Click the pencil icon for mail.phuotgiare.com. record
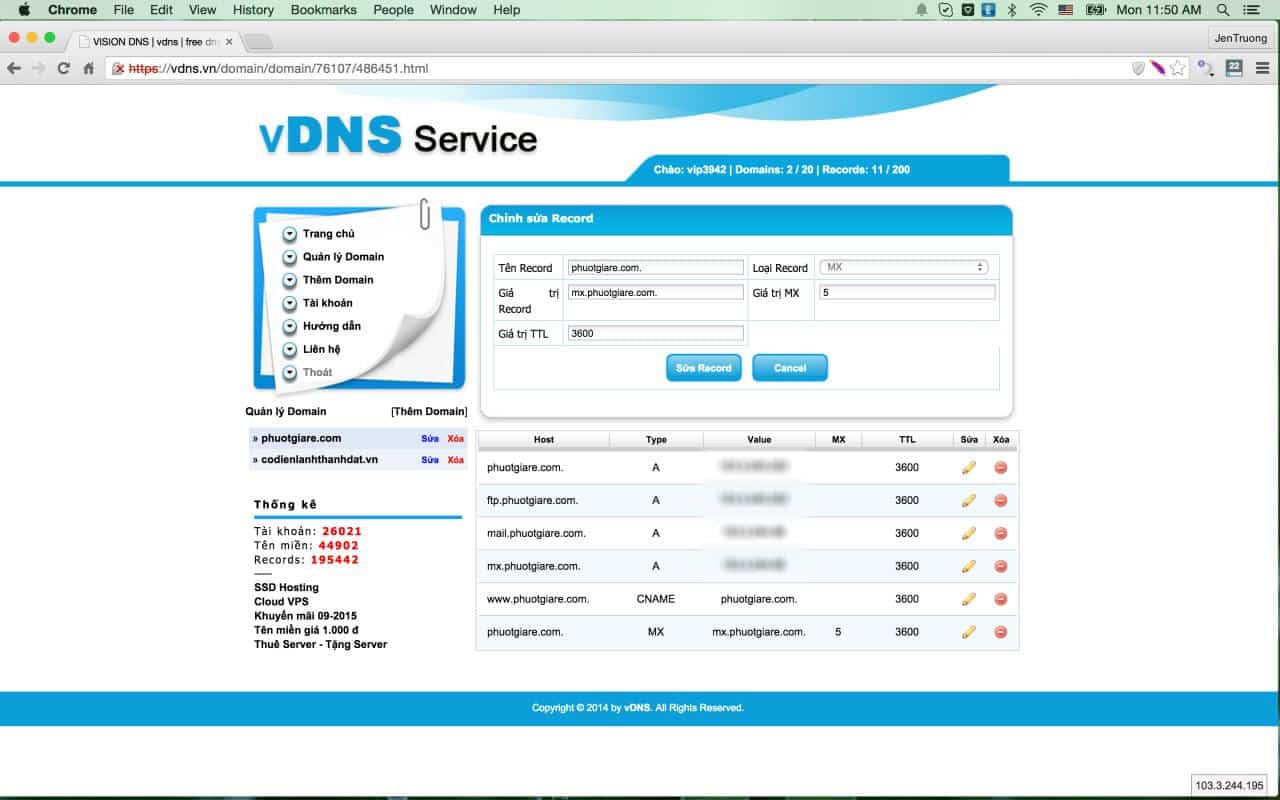The image size is (1280, 800). point(968,533)
